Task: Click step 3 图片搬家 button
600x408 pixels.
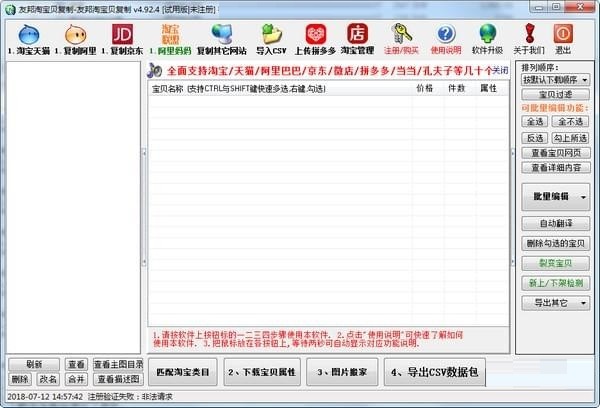Action: [342, 372]
